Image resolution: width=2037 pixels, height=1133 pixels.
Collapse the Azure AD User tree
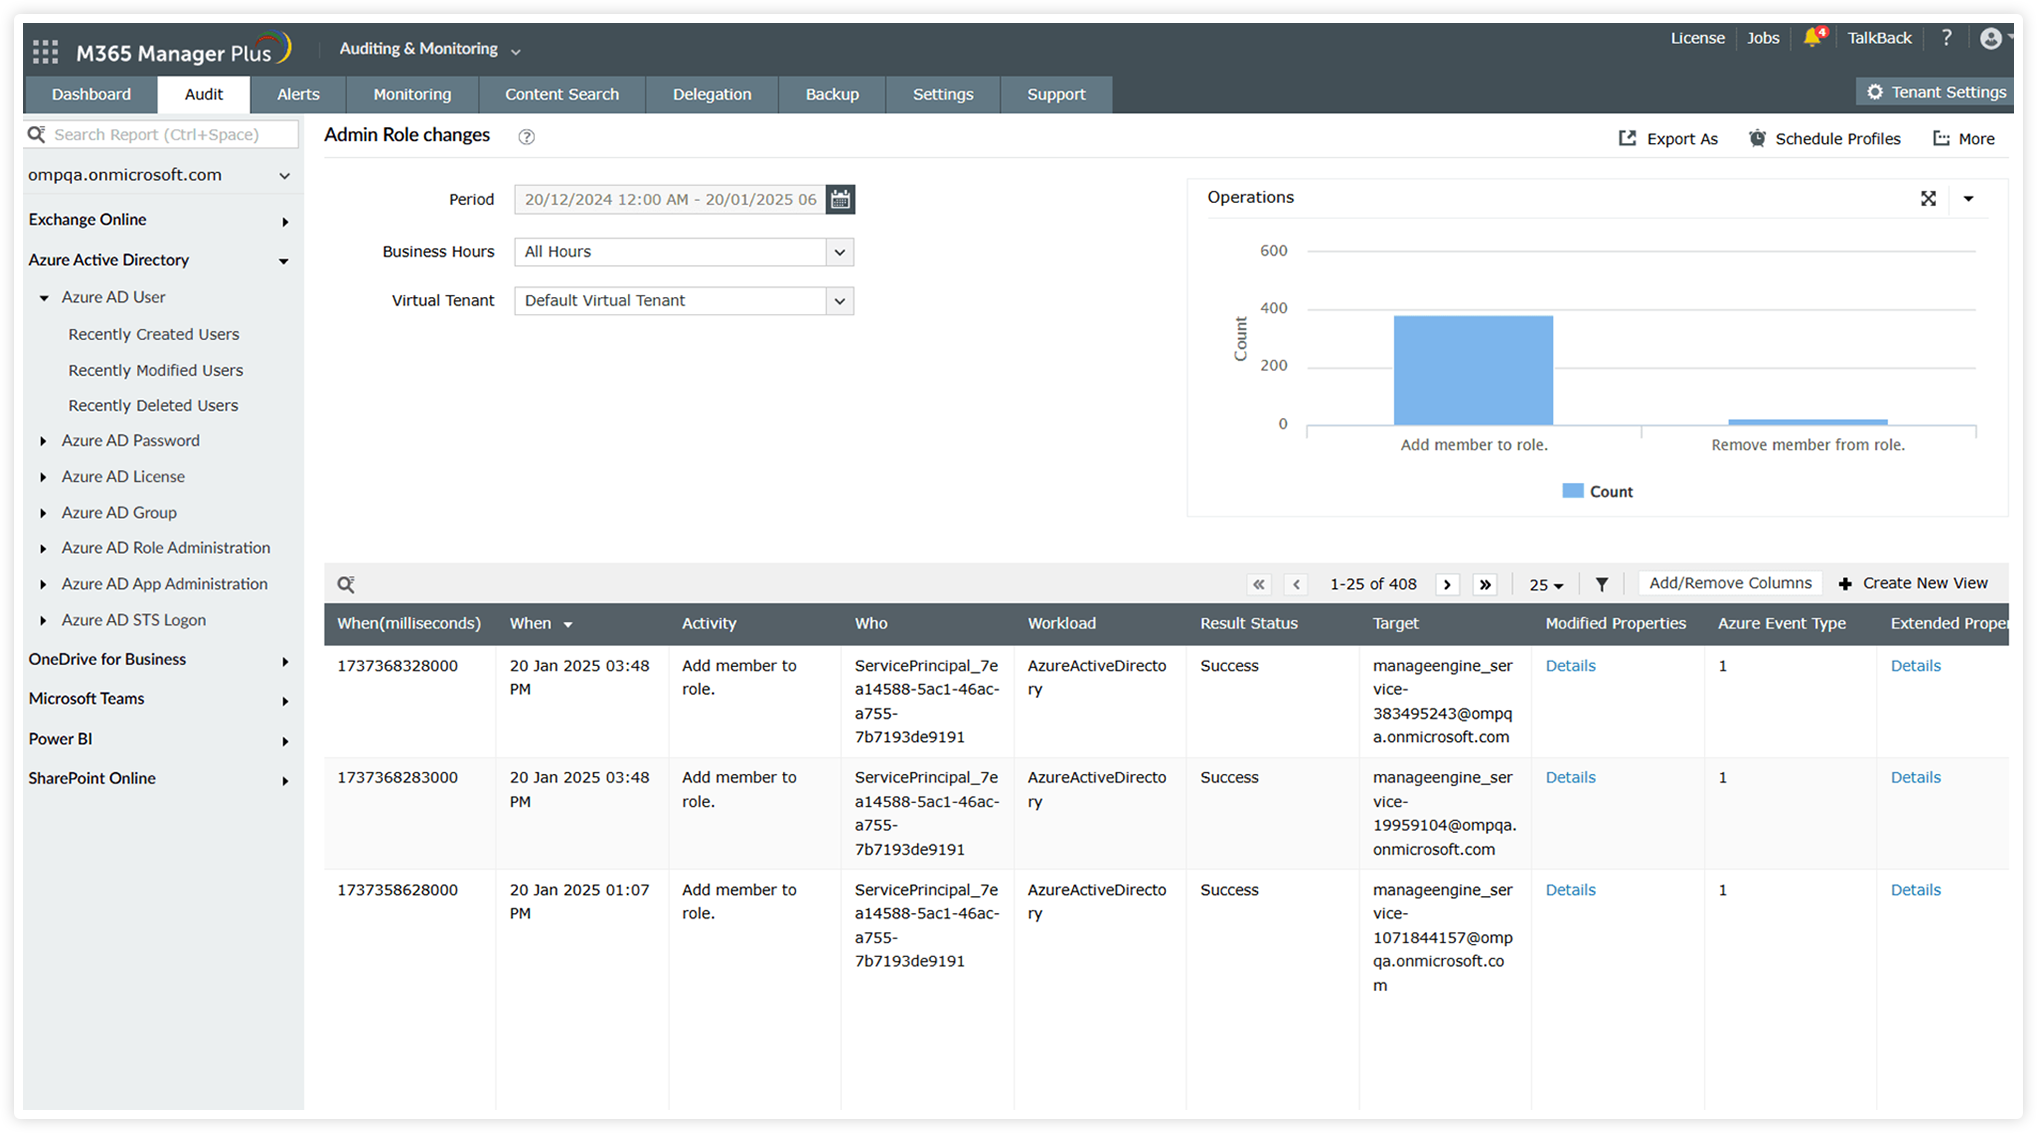43,297
